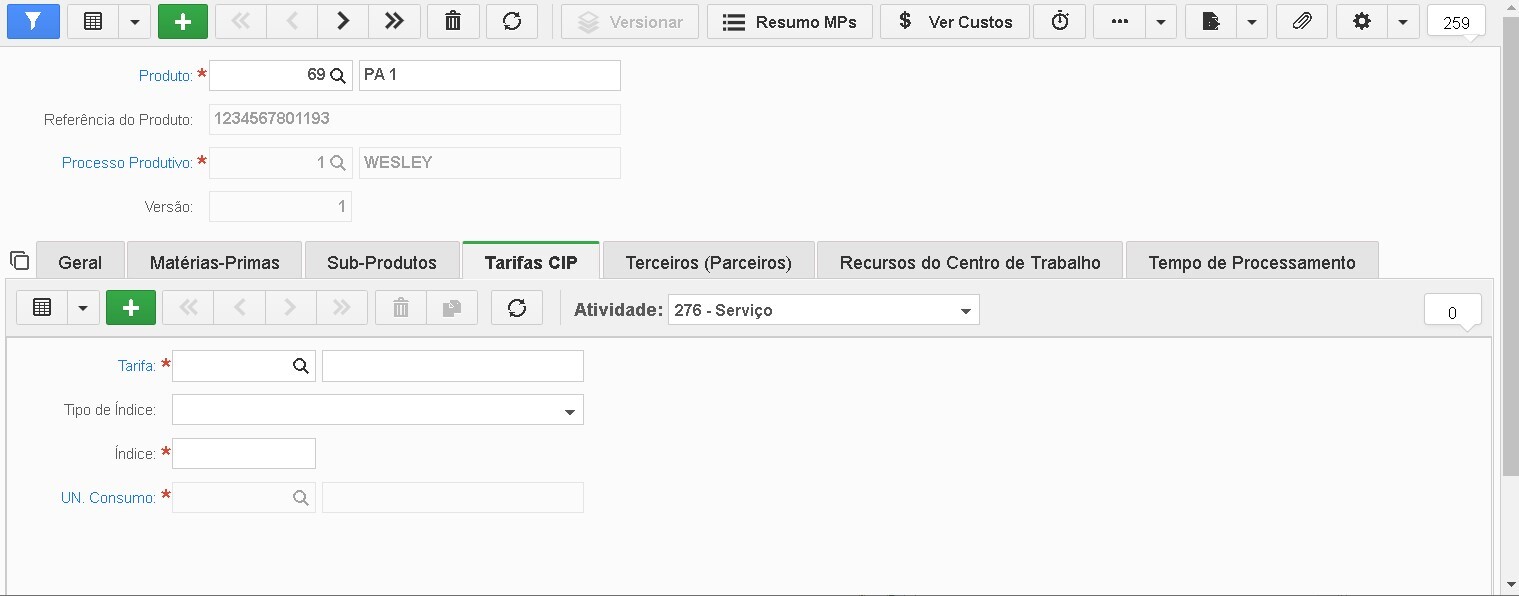Viewport: 1519px width, 596px height.
Task: Open Ver Custos
Action: coord(955,21)
